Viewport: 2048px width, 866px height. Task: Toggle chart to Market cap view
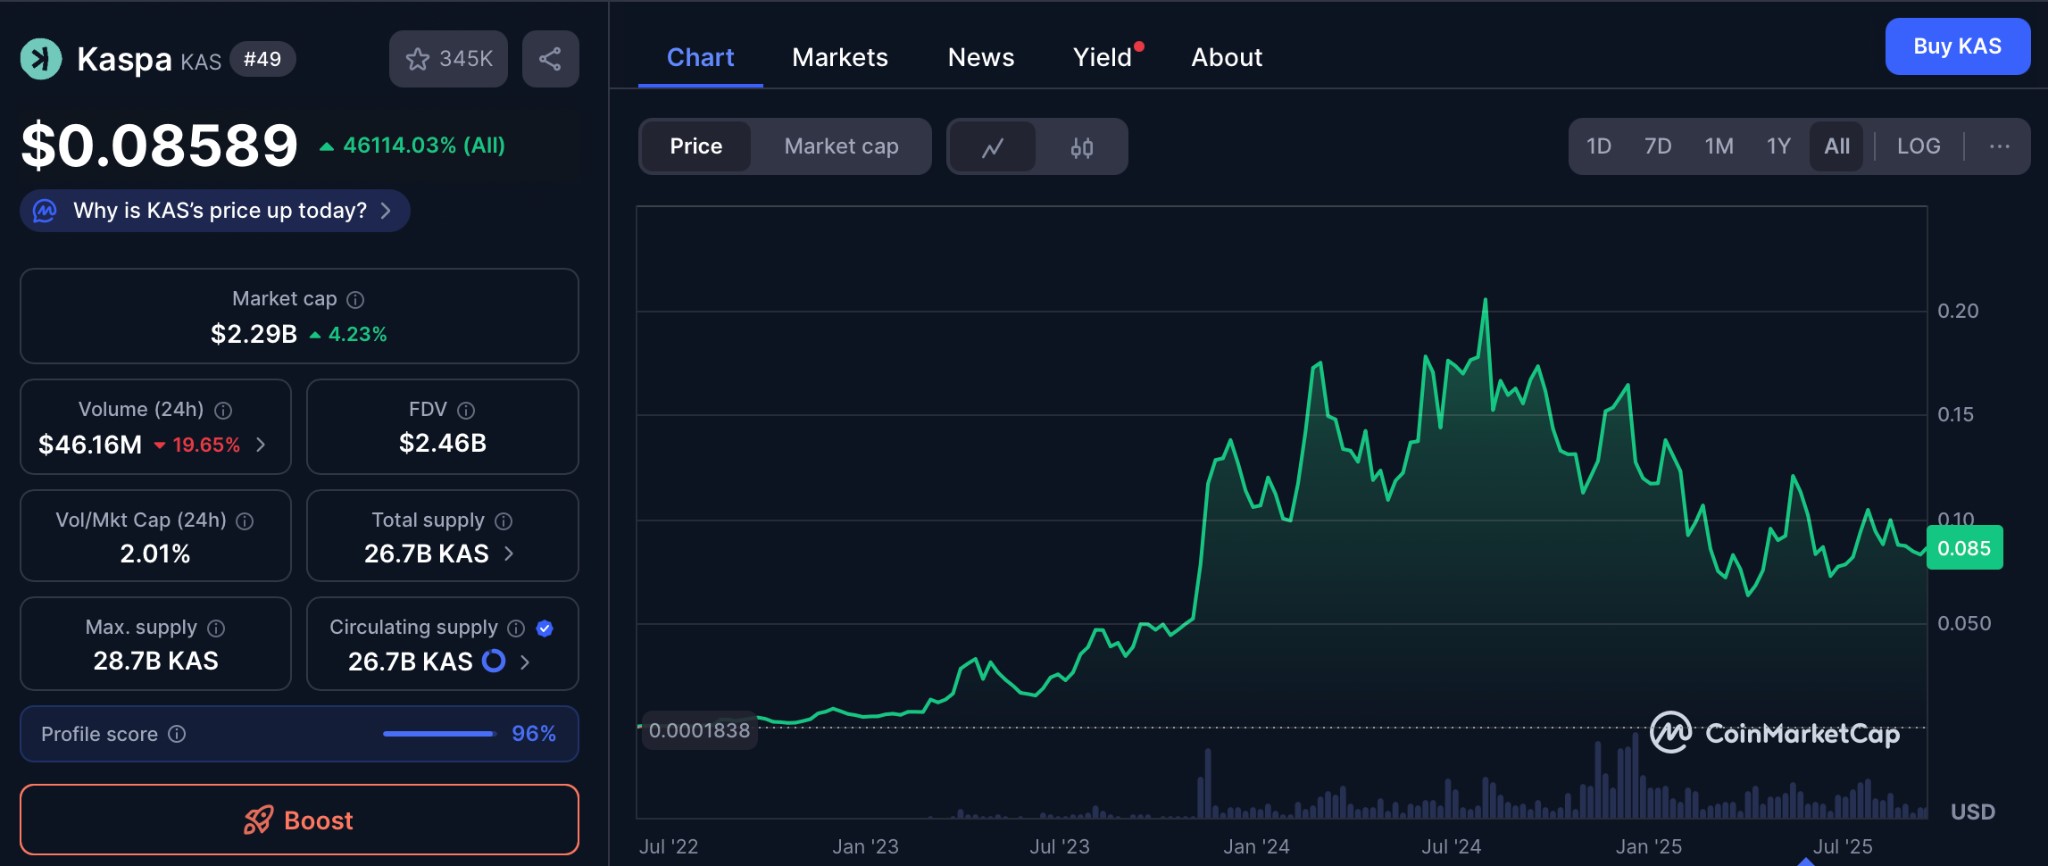840,147
